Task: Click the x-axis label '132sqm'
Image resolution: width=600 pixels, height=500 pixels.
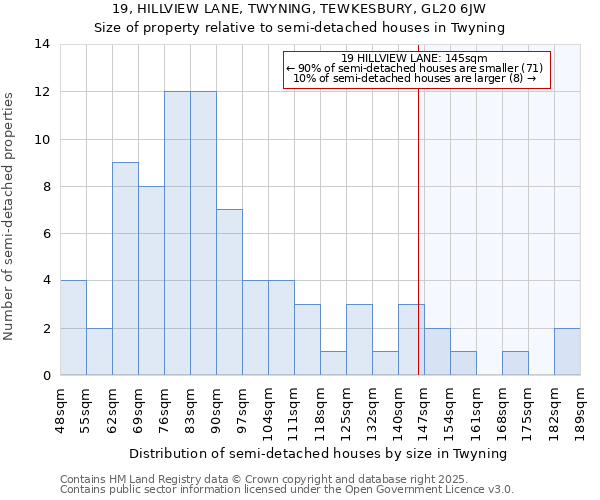Action: coord(372,415)
